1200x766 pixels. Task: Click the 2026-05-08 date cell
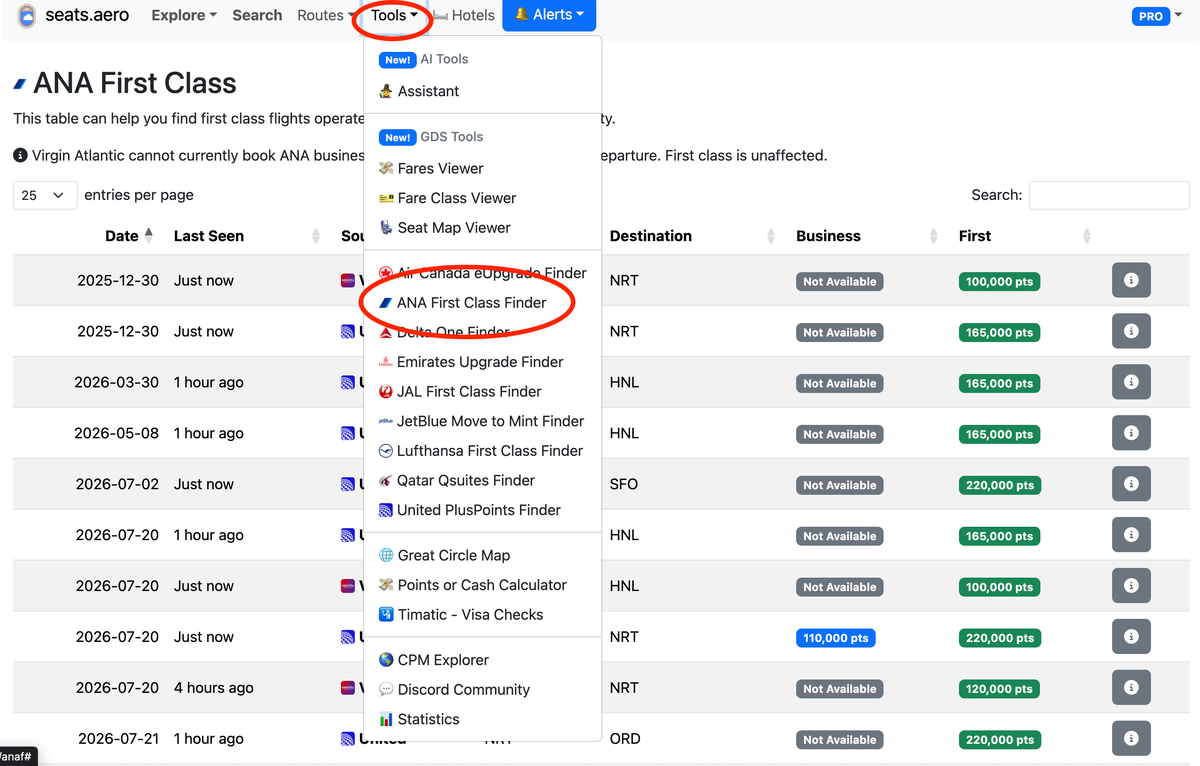[116, 433]
